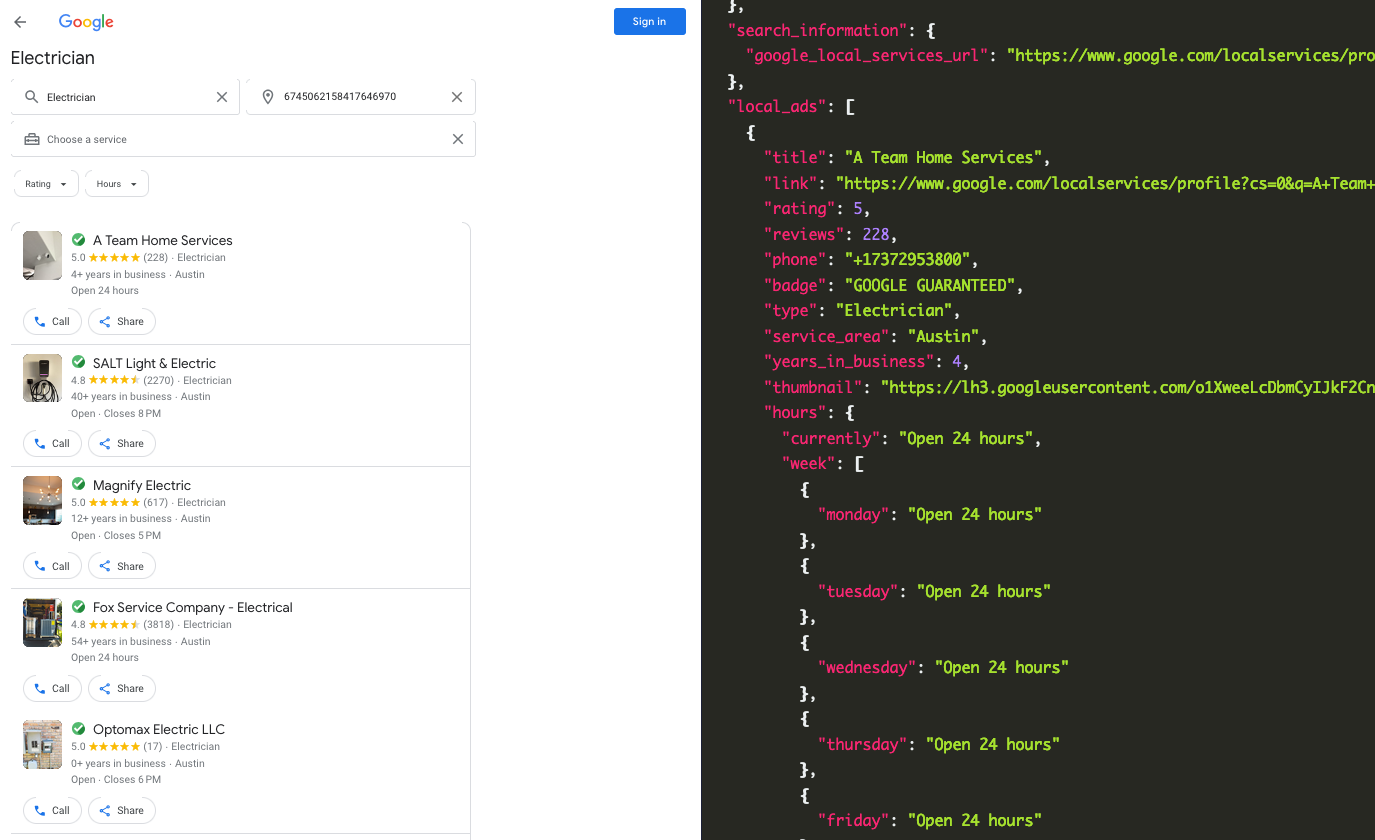Open SALT Light & Electric title
Screen dimensions: 1375x840
tap(154, 363)
